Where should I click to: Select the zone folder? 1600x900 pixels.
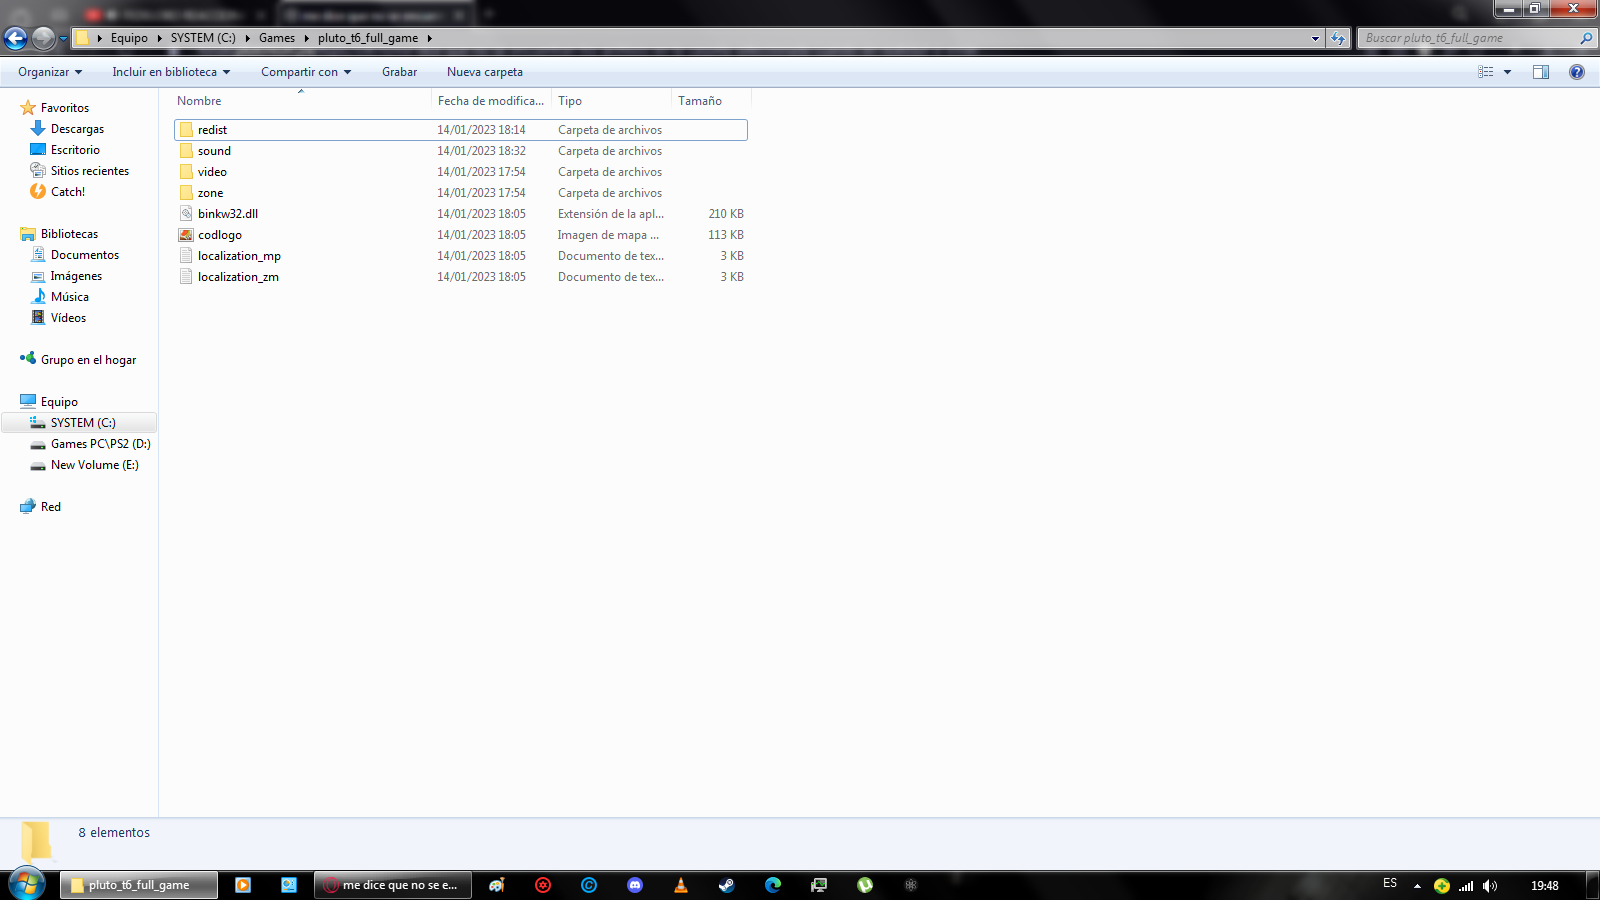click(x=461, y=193)
